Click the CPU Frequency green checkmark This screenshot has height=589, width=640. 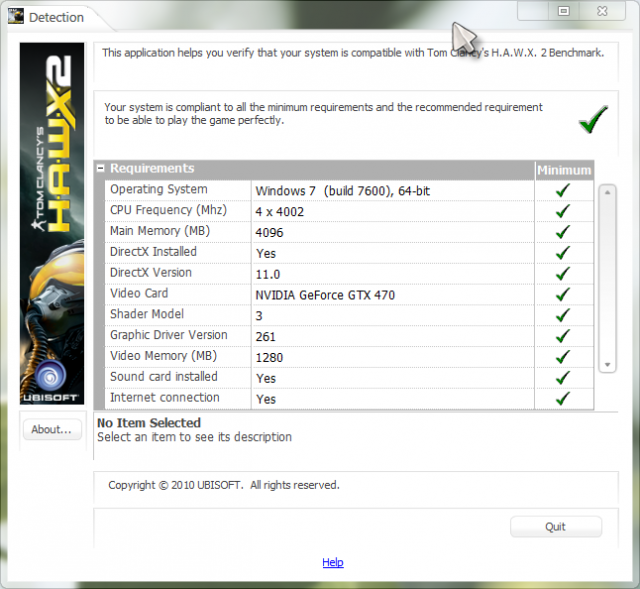563,211
